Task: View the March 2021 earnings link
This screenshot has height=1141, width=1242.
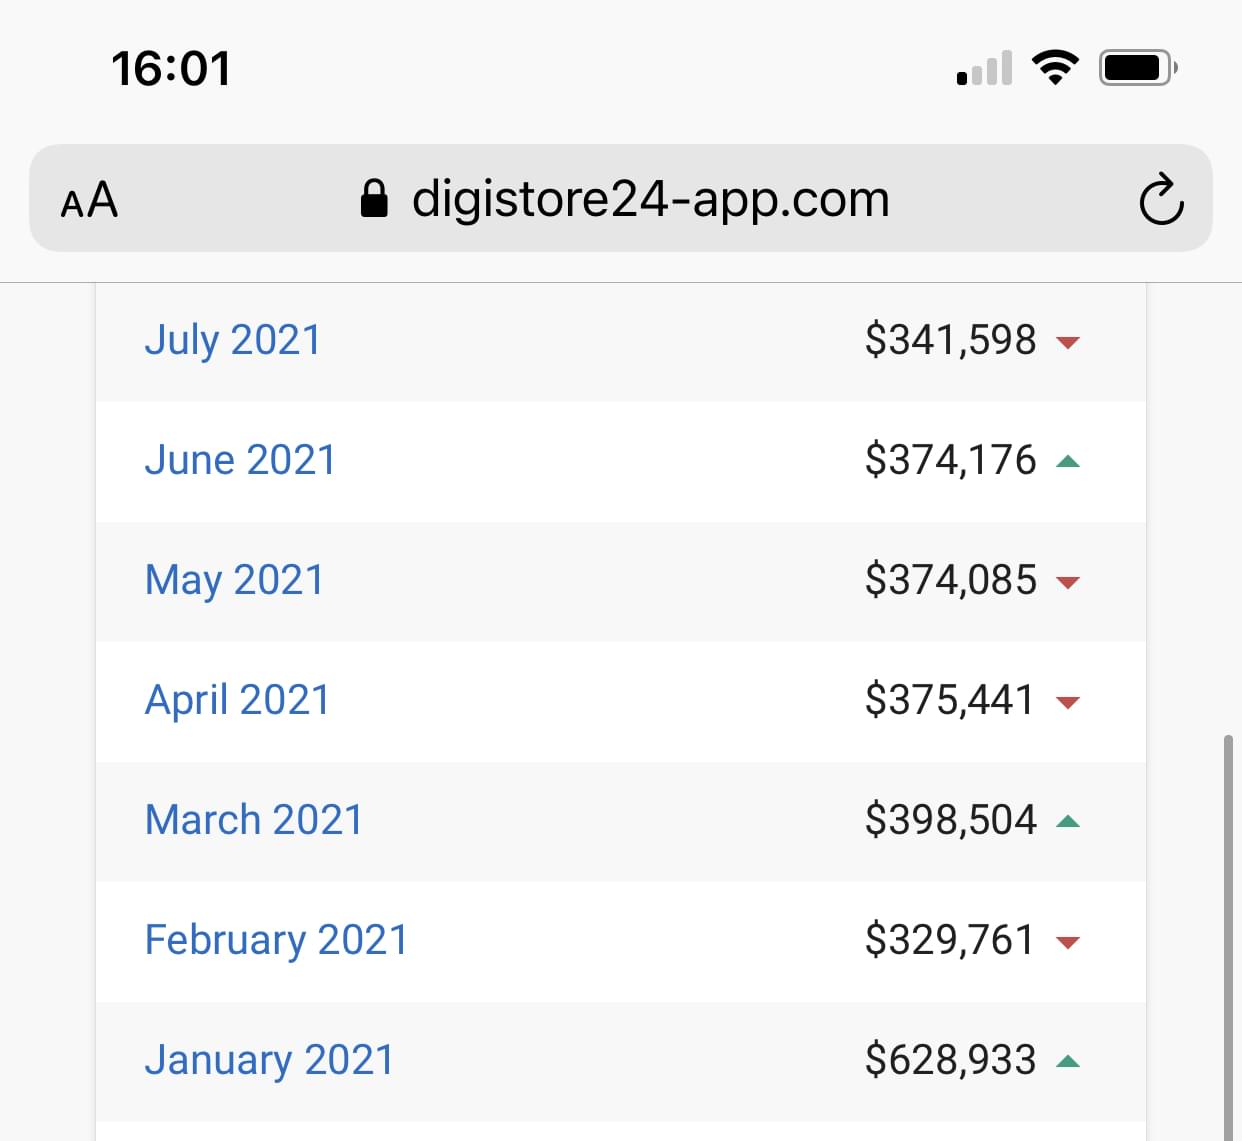Action: (x=254, y=820)
